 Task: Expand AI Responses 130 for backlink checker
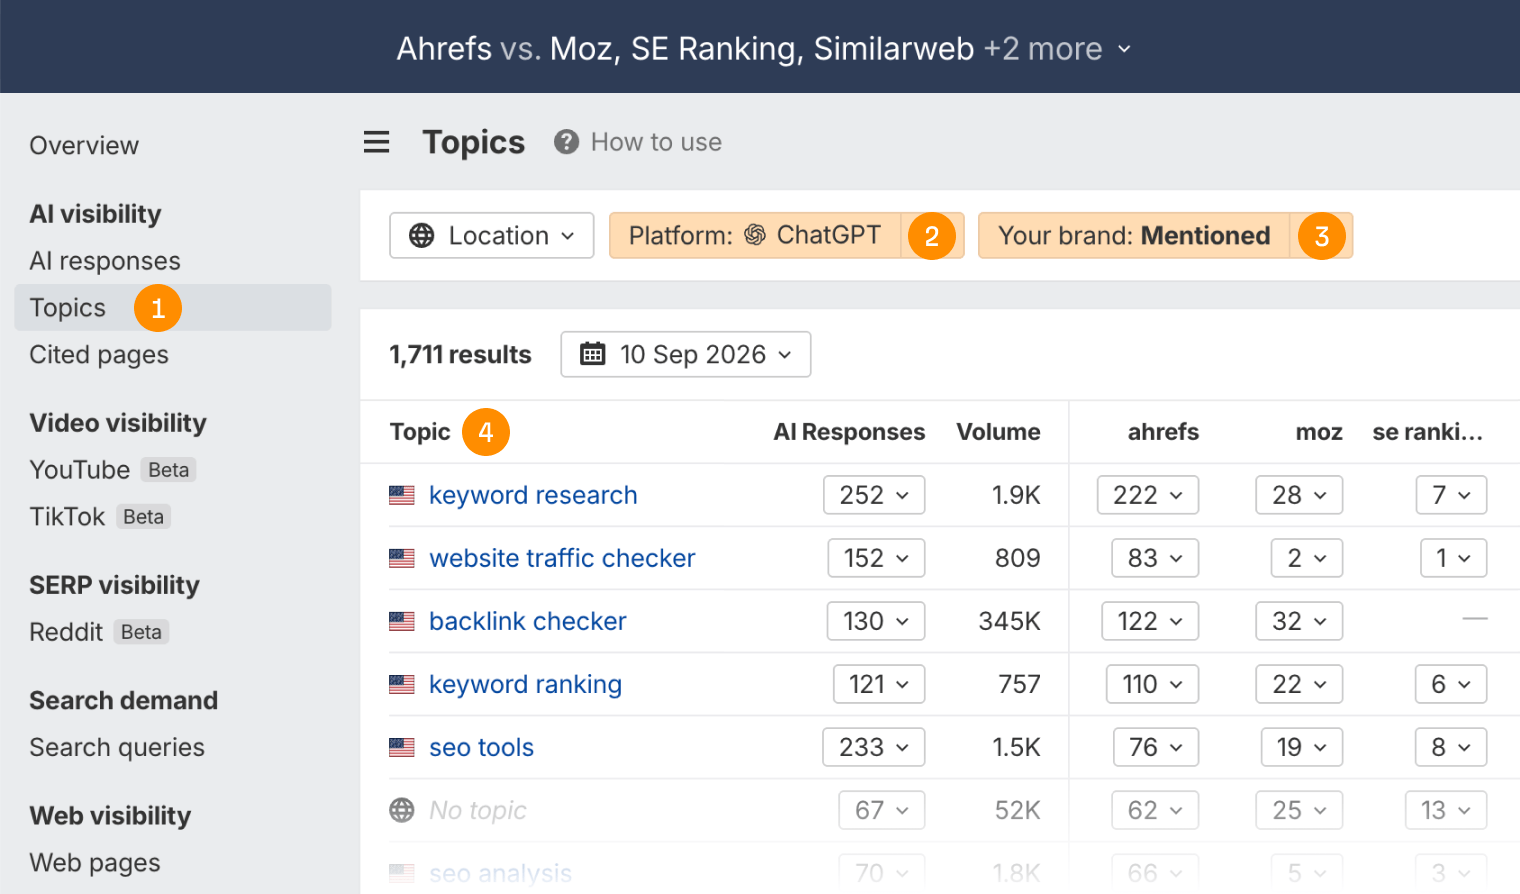[876, 621]
